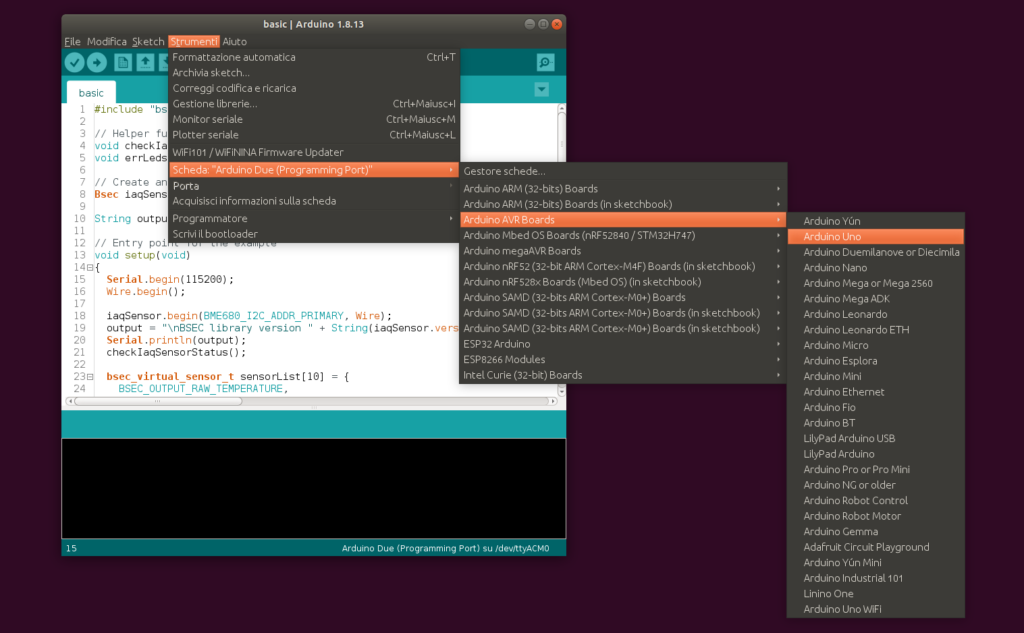This screenshot has height=633, width=1024.
Task: Select Acquisisci informazioni sulla scheda
Action: click(313, 201)
